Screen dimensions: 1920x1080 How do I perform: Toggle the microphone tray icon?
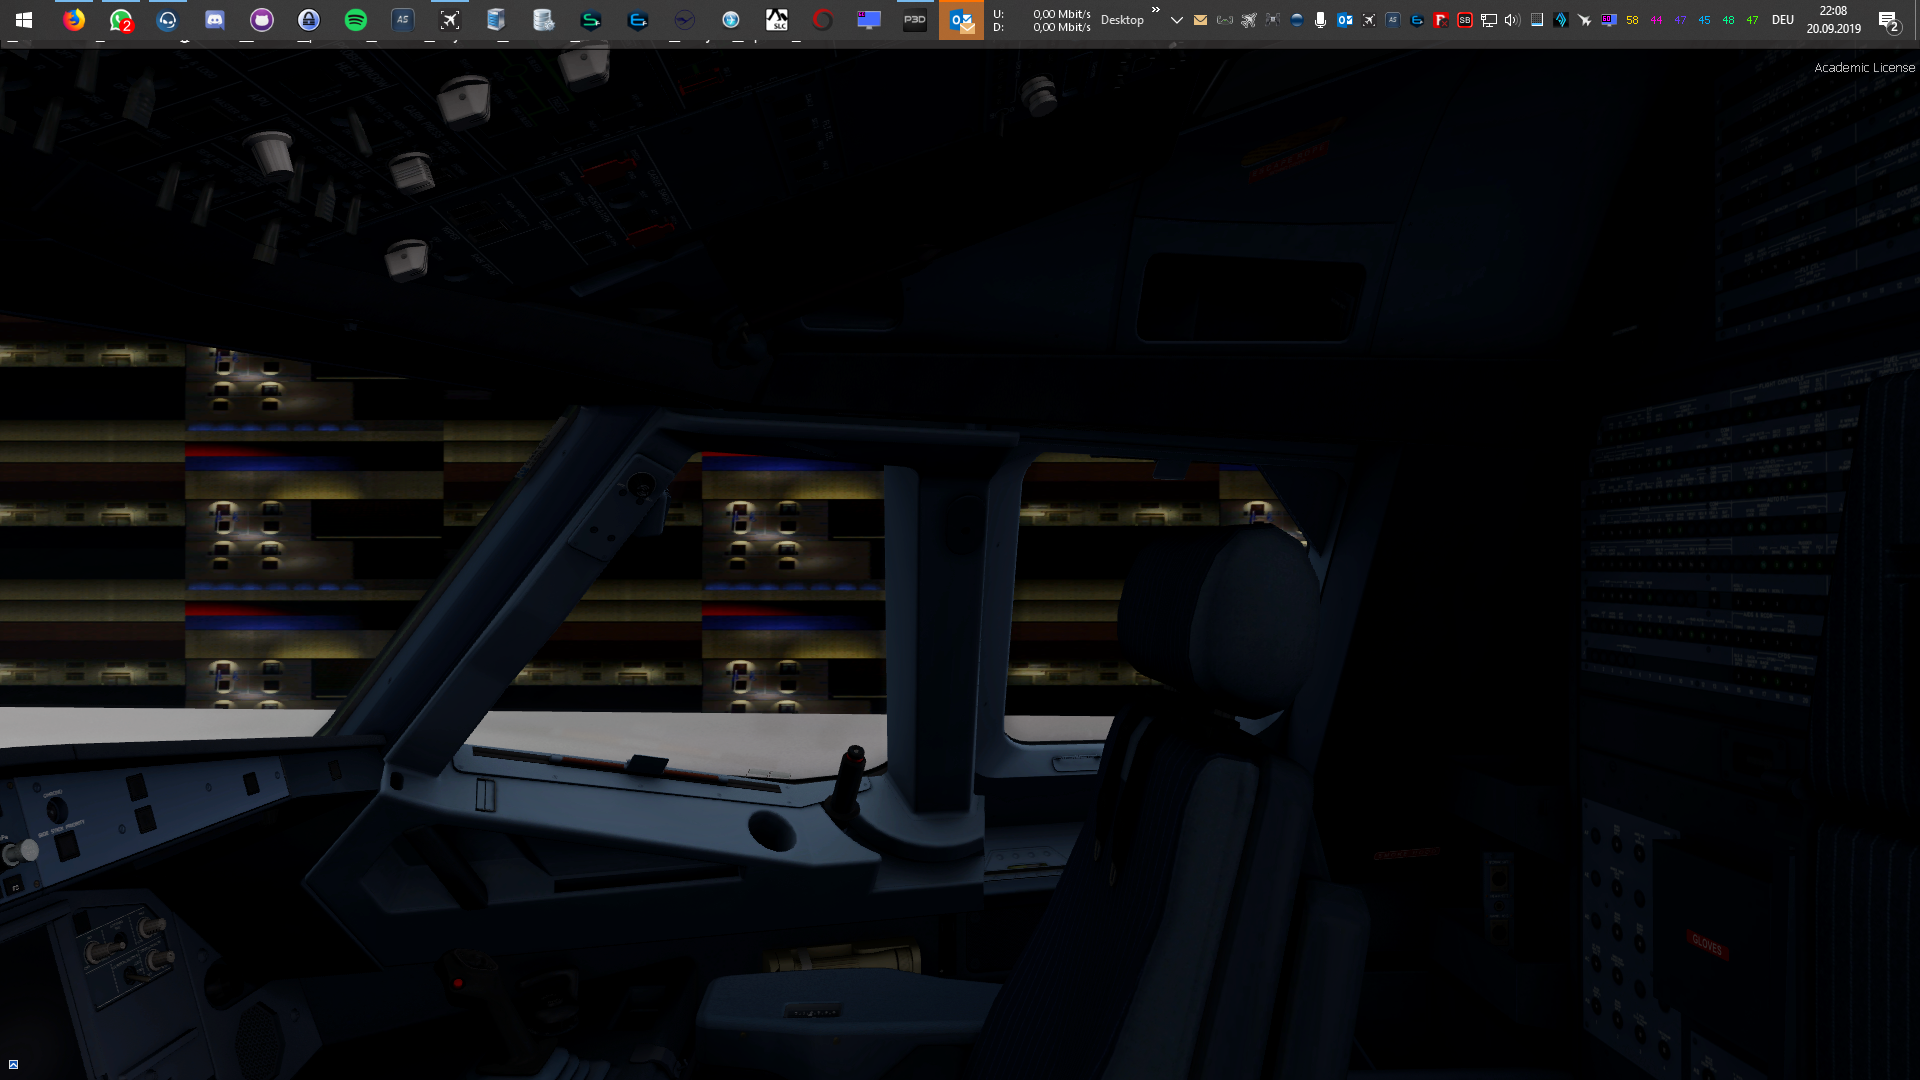(1320, 20)
